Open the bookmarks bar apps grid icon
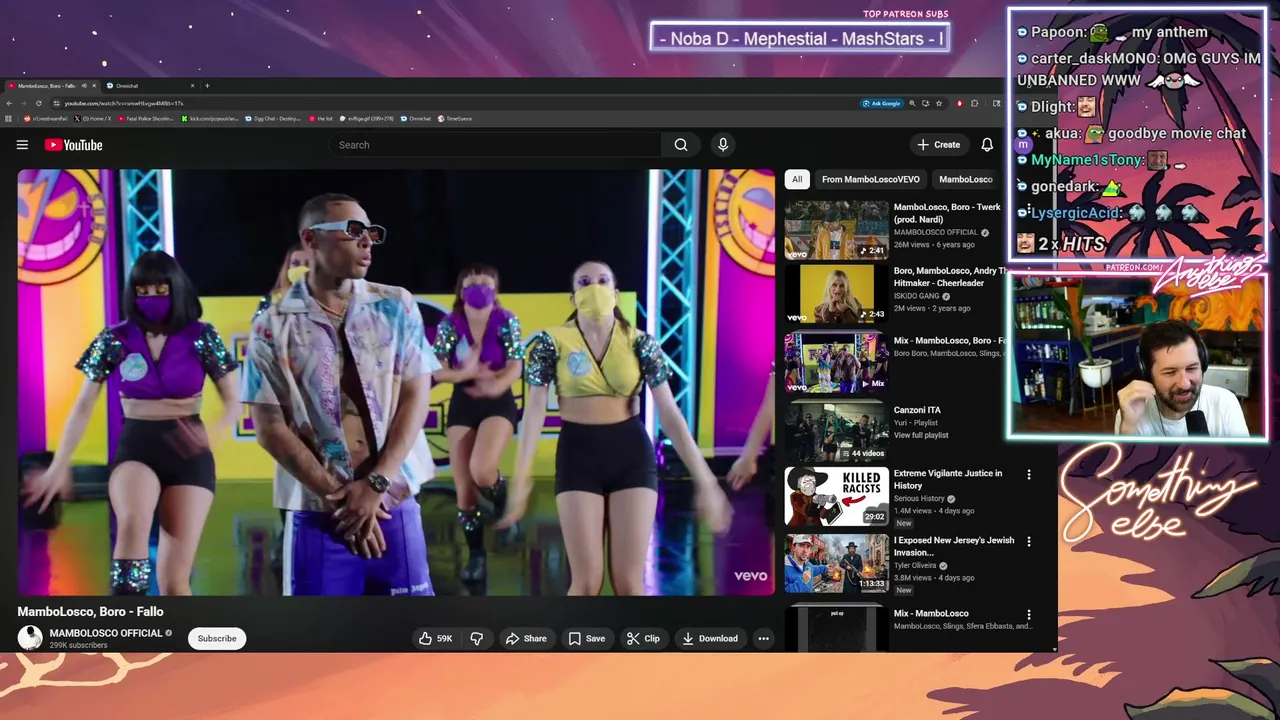 (x=8, y=118)
